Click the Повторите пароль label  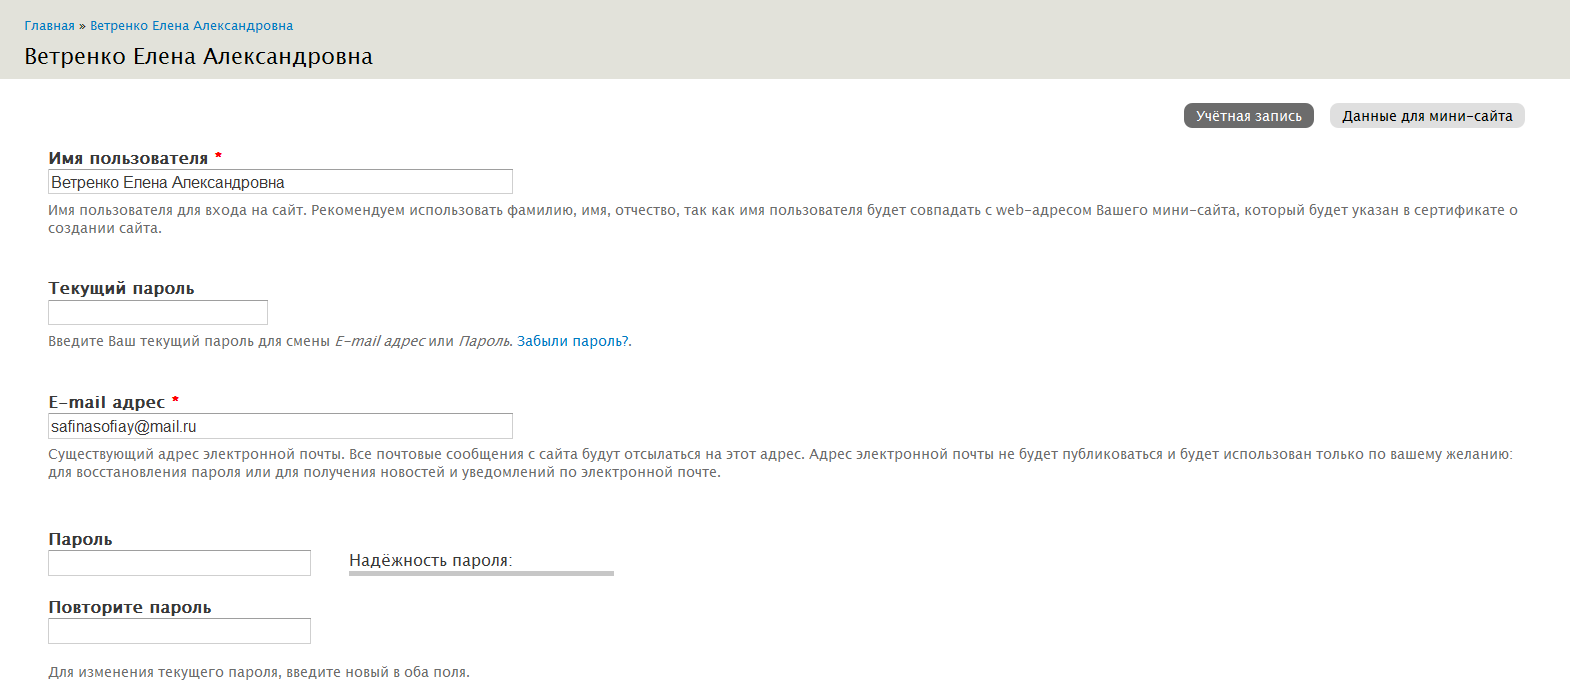130,607
